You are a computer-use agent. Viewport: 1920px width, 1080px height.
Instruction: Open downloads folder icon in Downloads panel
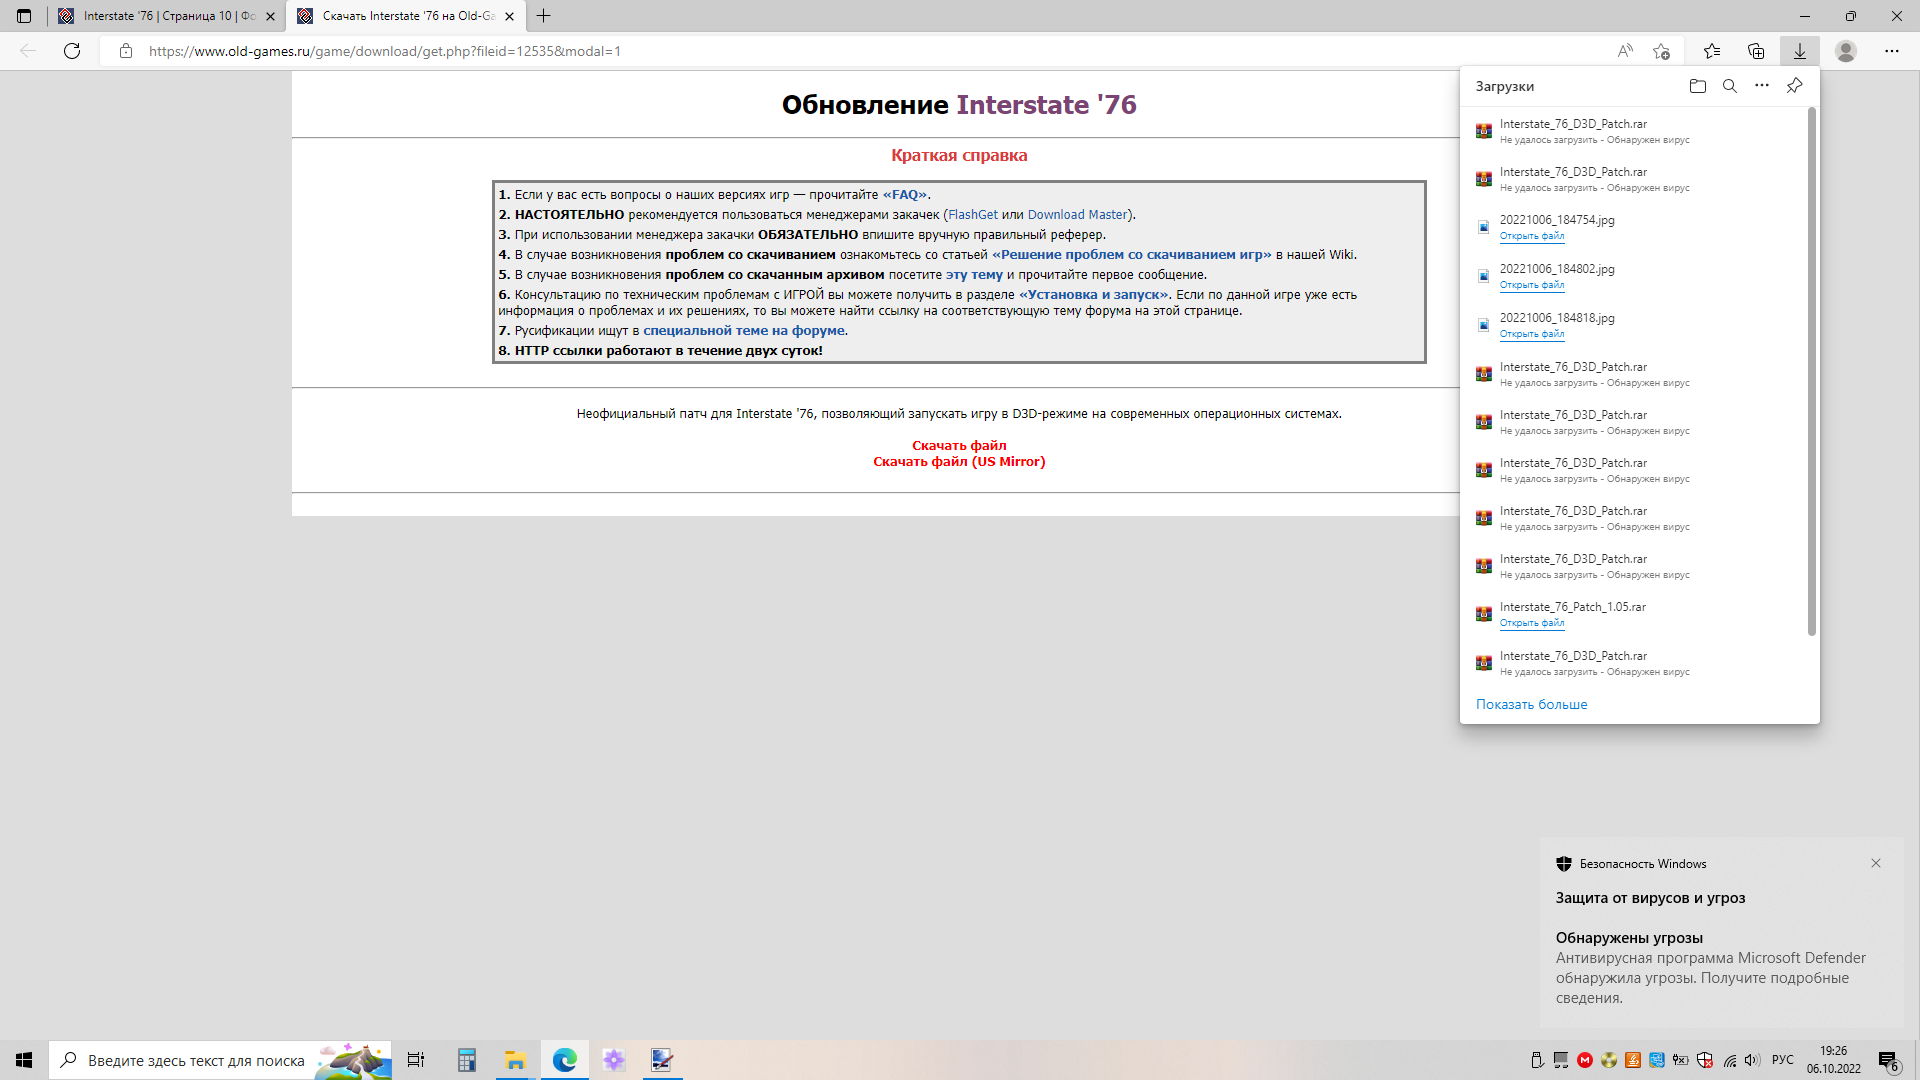click(x=1697, y=86)
